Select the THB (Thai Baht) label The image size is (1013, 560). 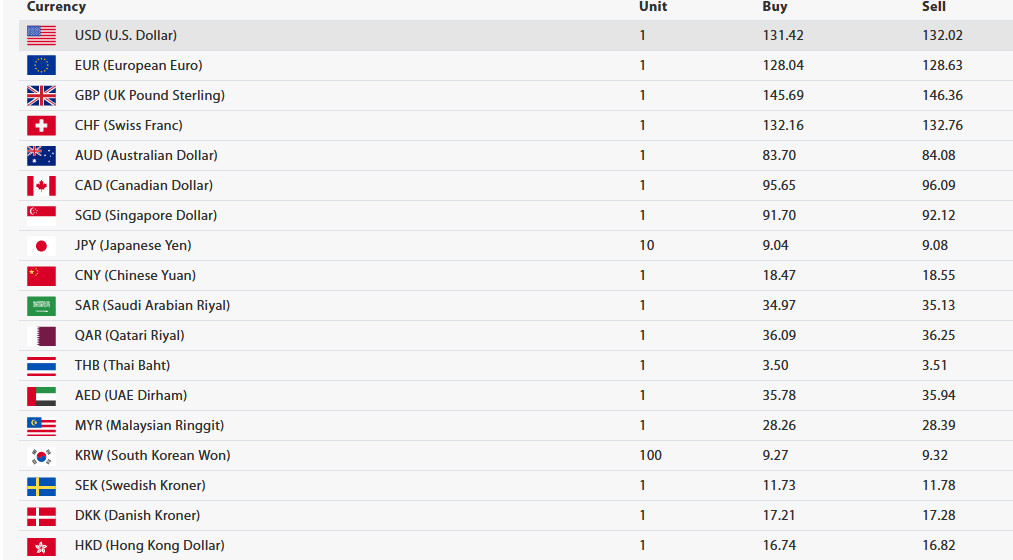123,366
